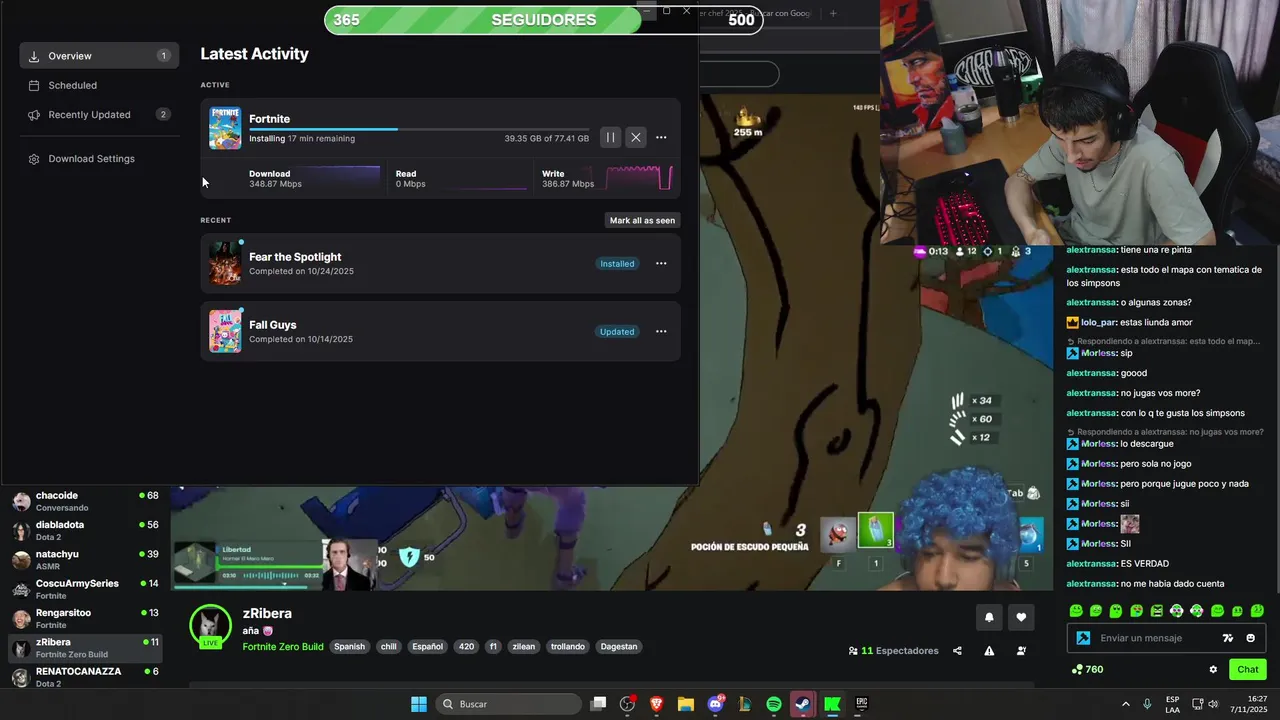Image resolution: width=1280 pixels, height=720 pixels.
Task: Send message with Chat button
Action: 1248,670
